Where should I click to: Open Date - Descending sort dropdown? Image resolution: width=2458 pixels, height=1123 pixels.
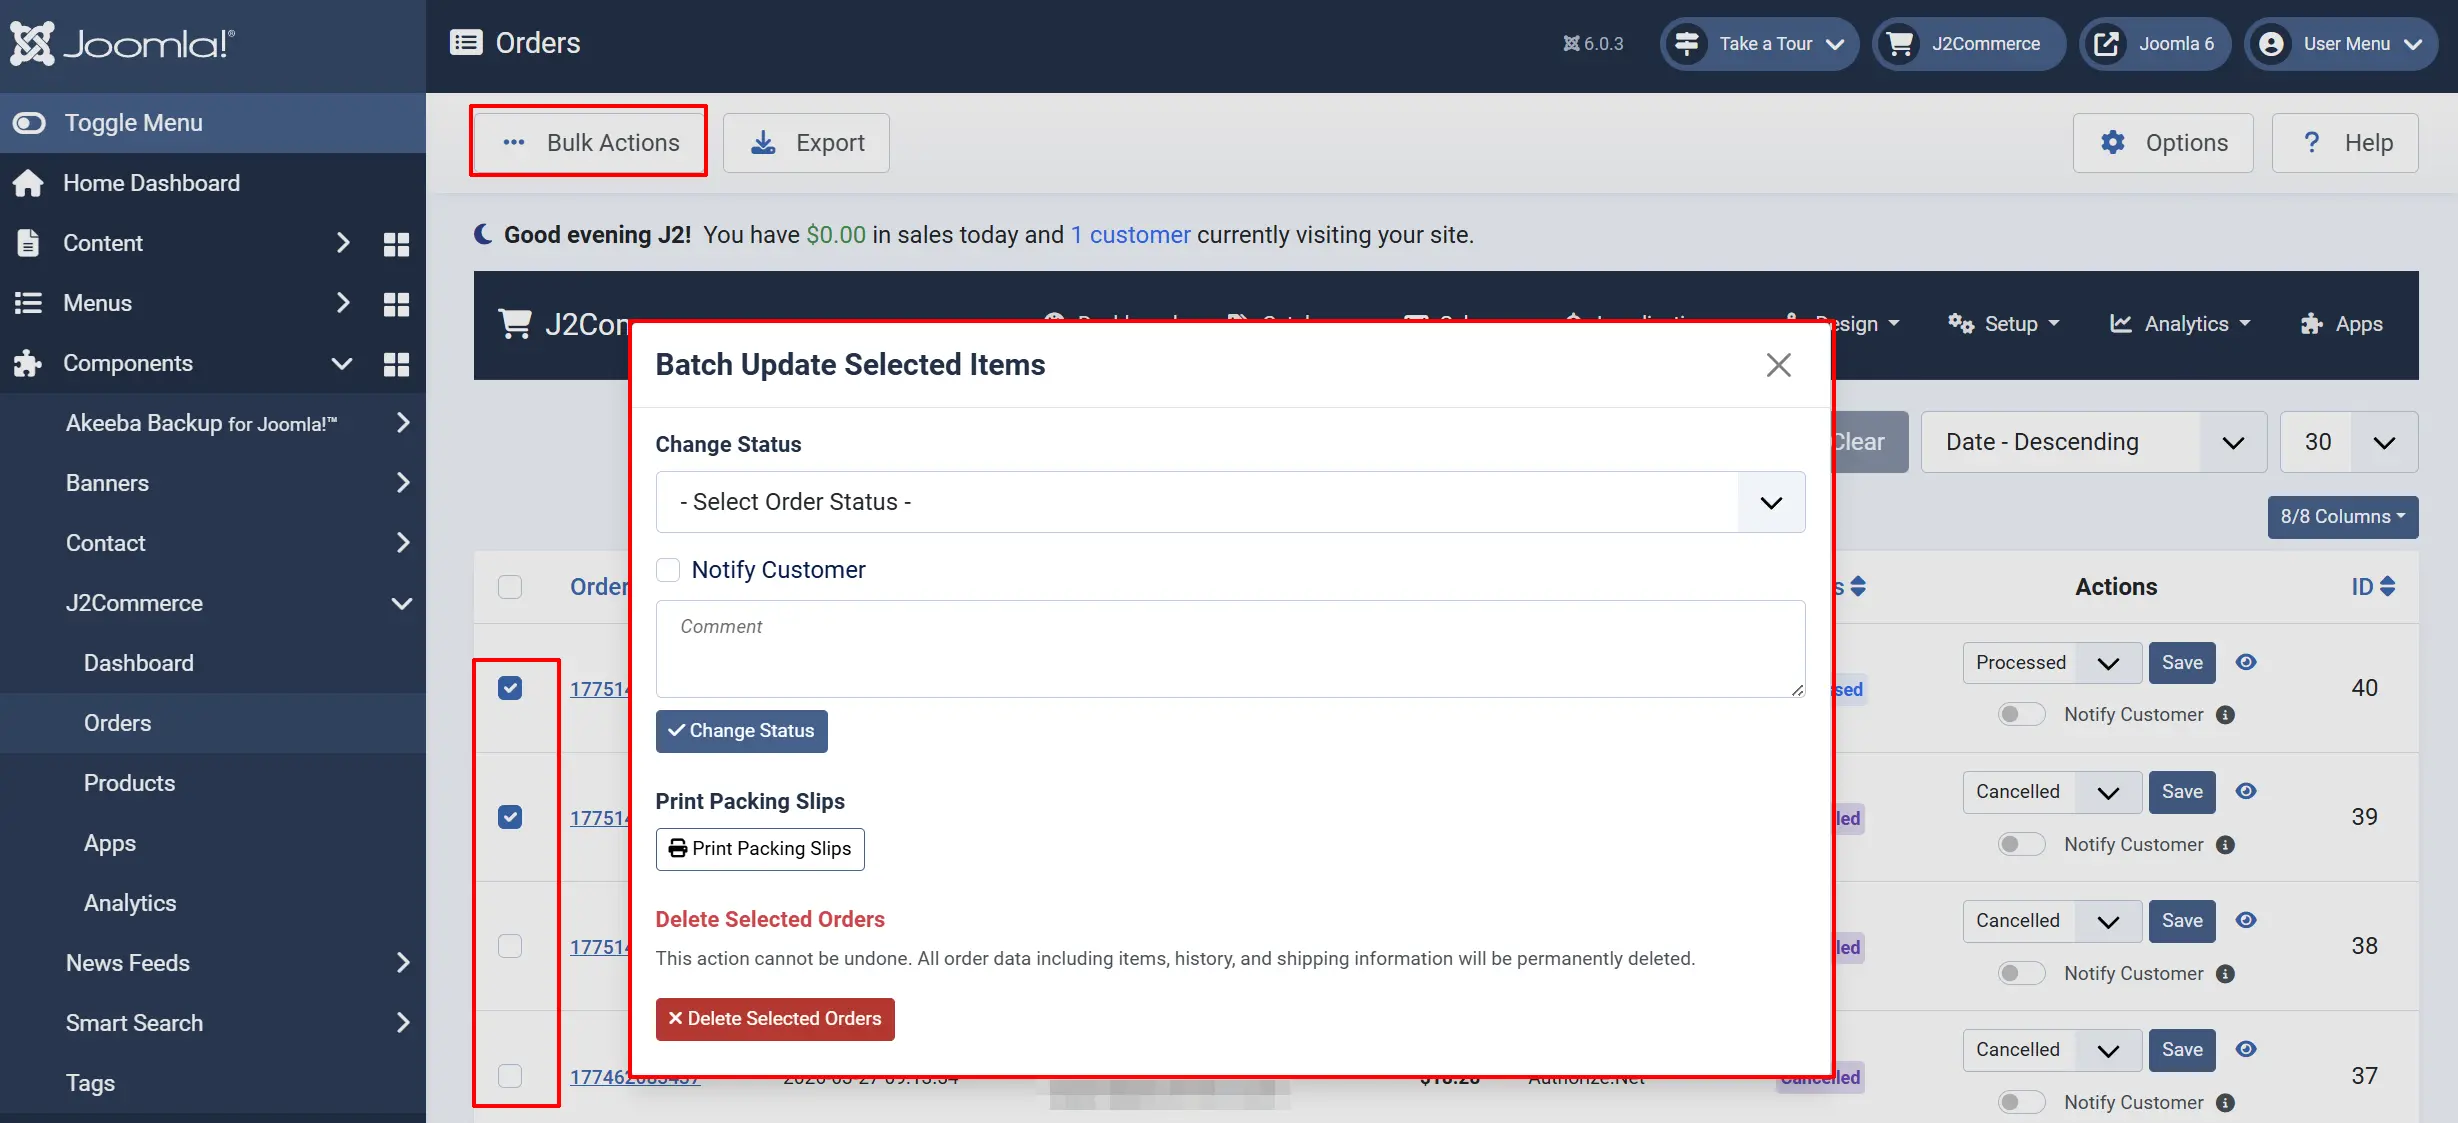click(2094, 442)
